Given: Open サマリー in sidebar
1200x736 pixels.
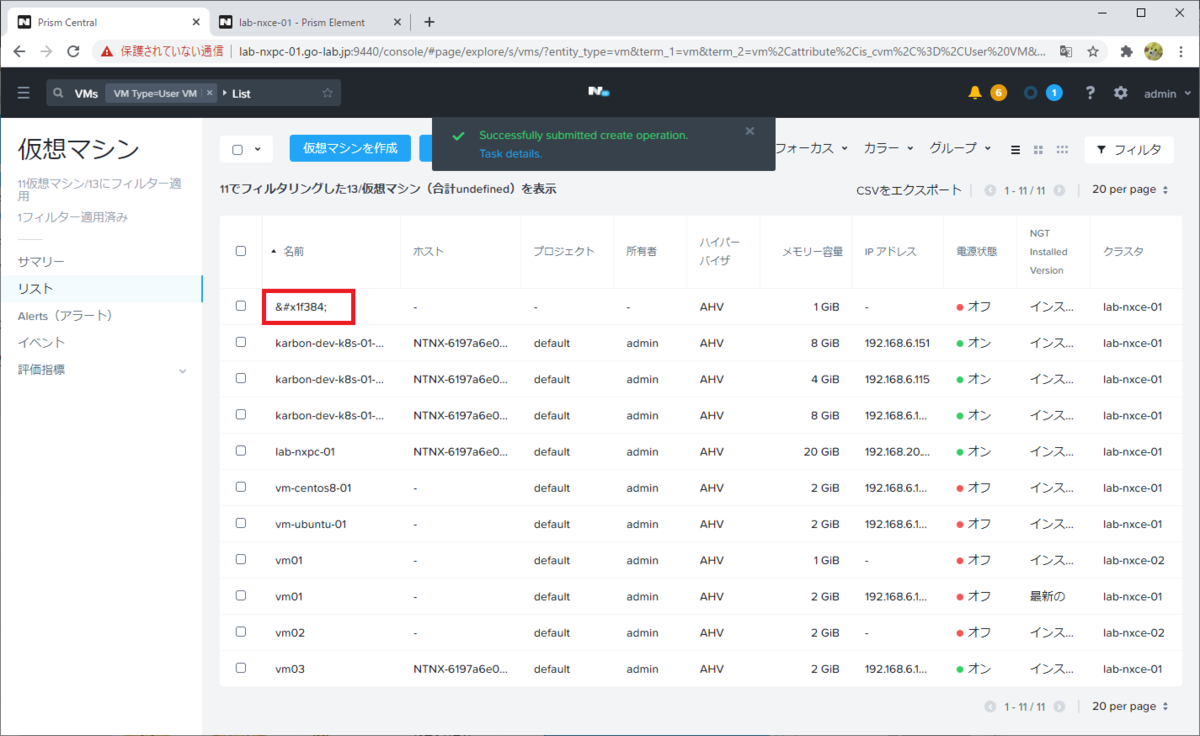Looking at the screenshot, I should coord(41,262).
